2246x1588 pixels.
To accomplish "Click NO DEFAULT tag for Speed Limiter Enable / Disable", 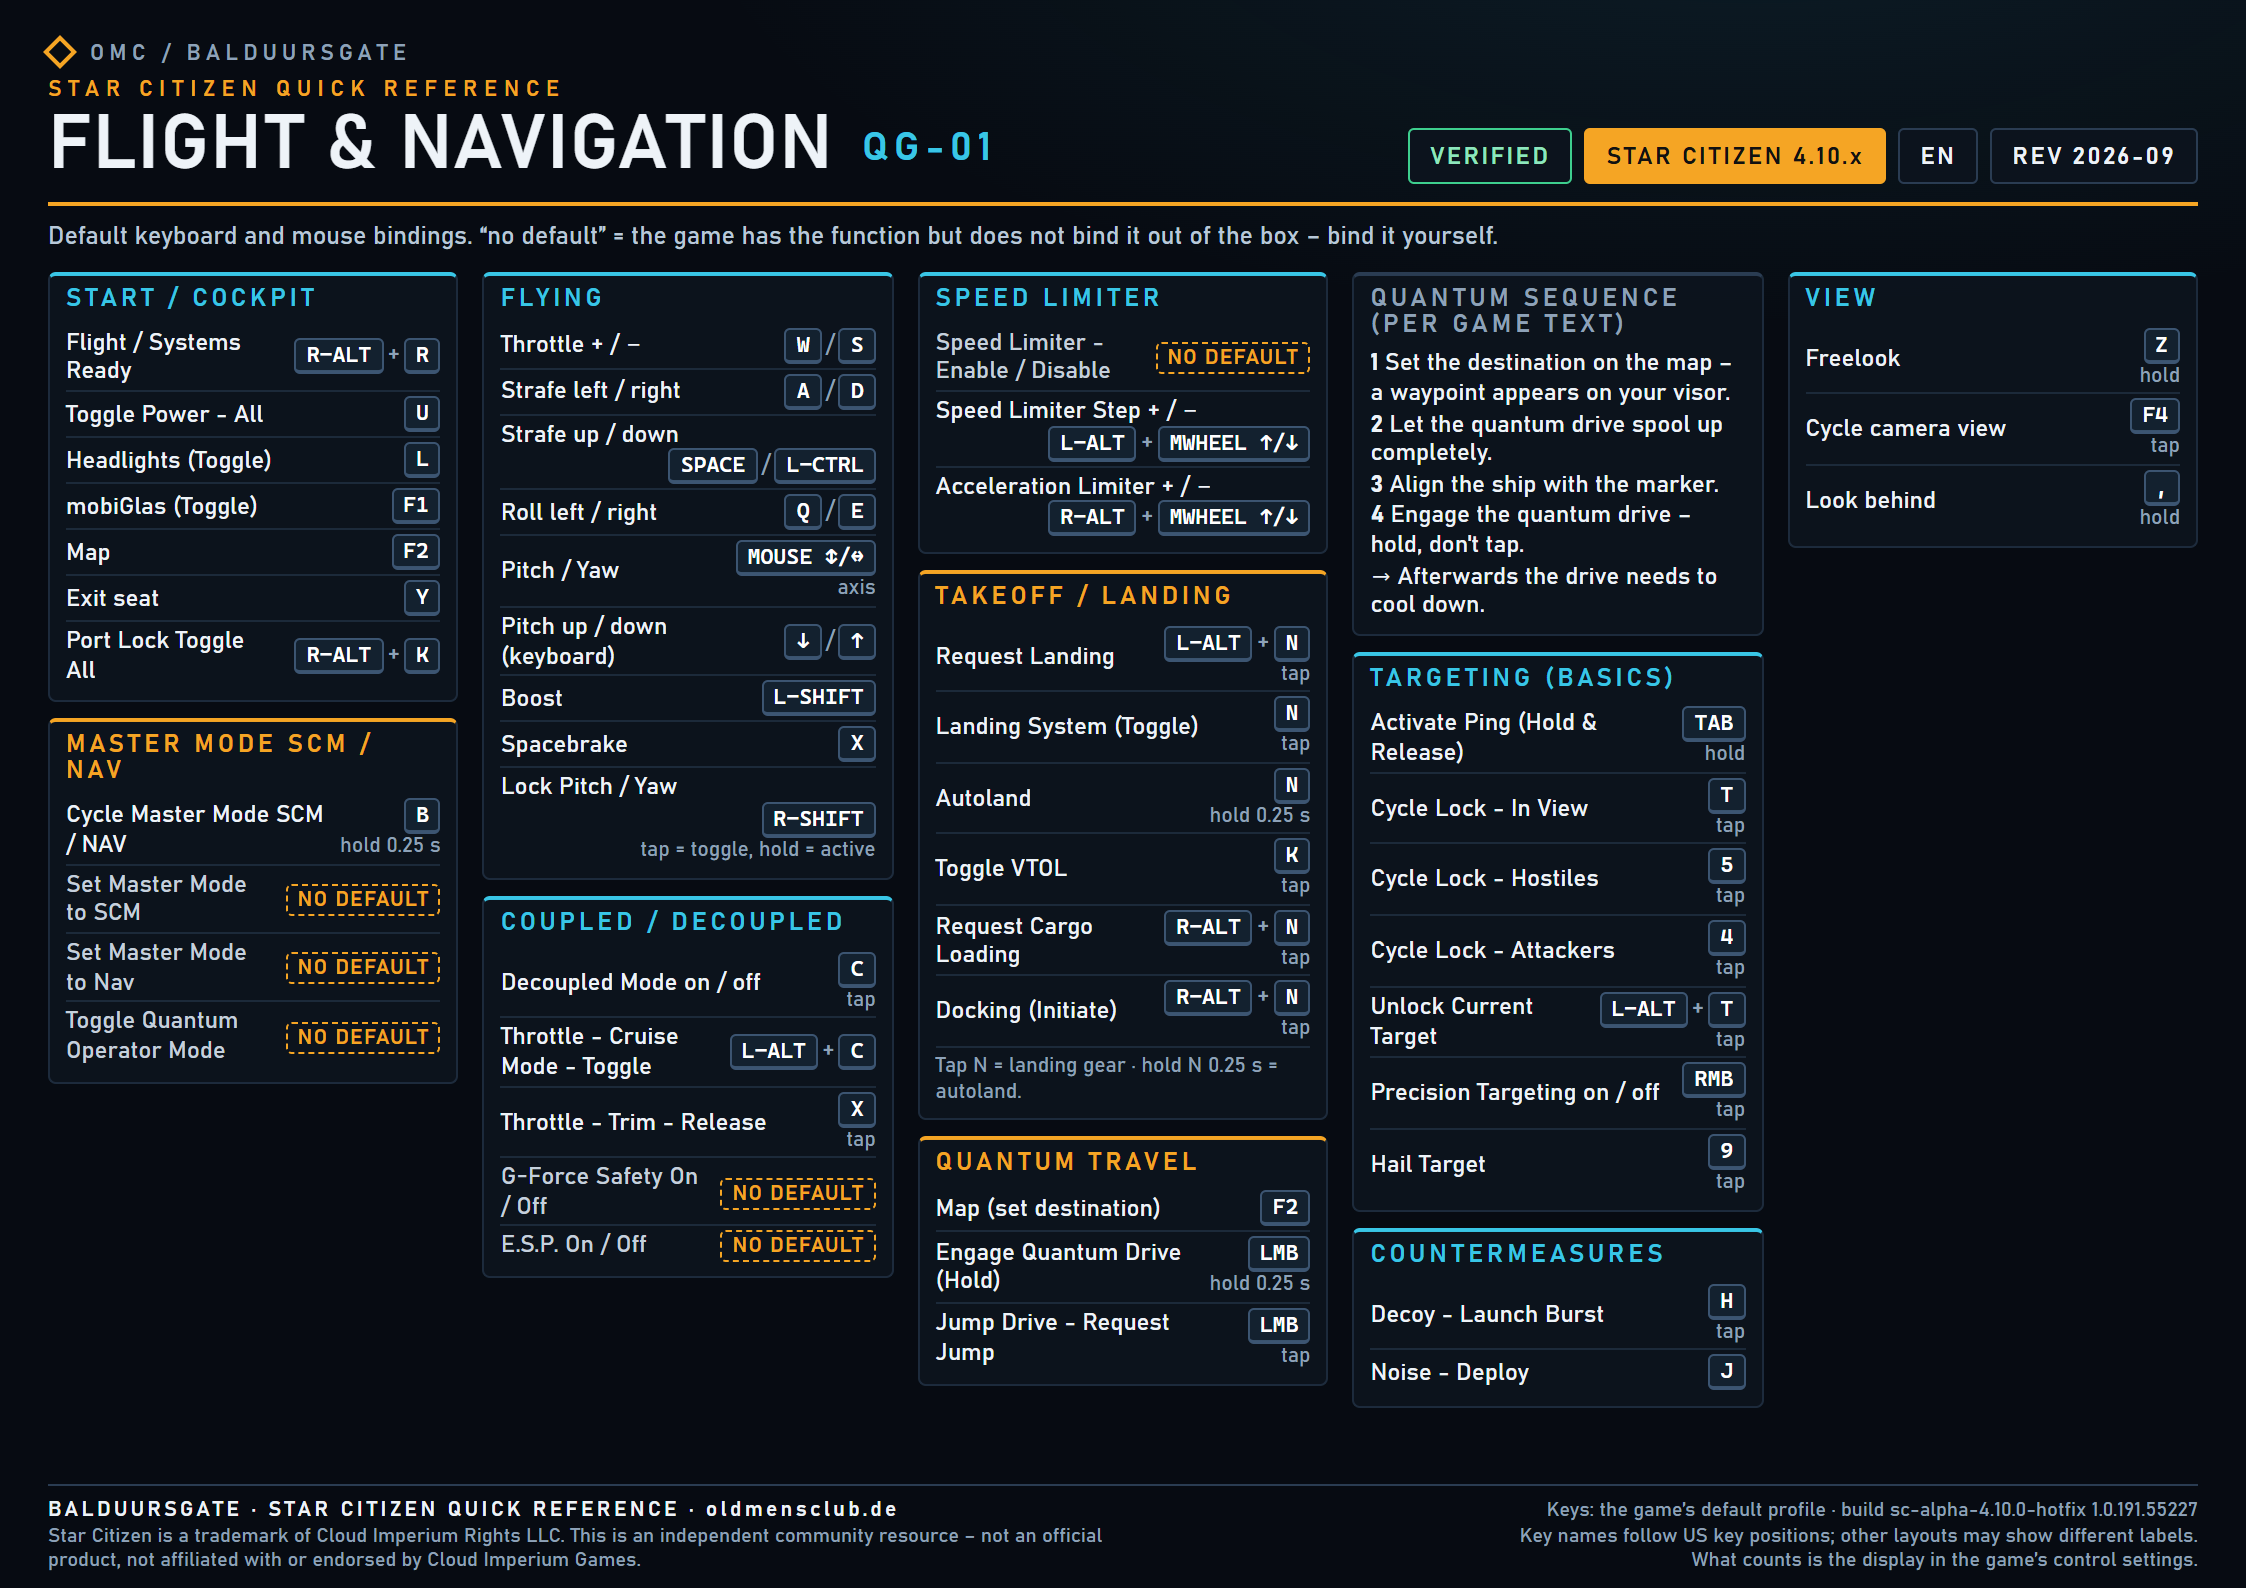I will 1233,357.
